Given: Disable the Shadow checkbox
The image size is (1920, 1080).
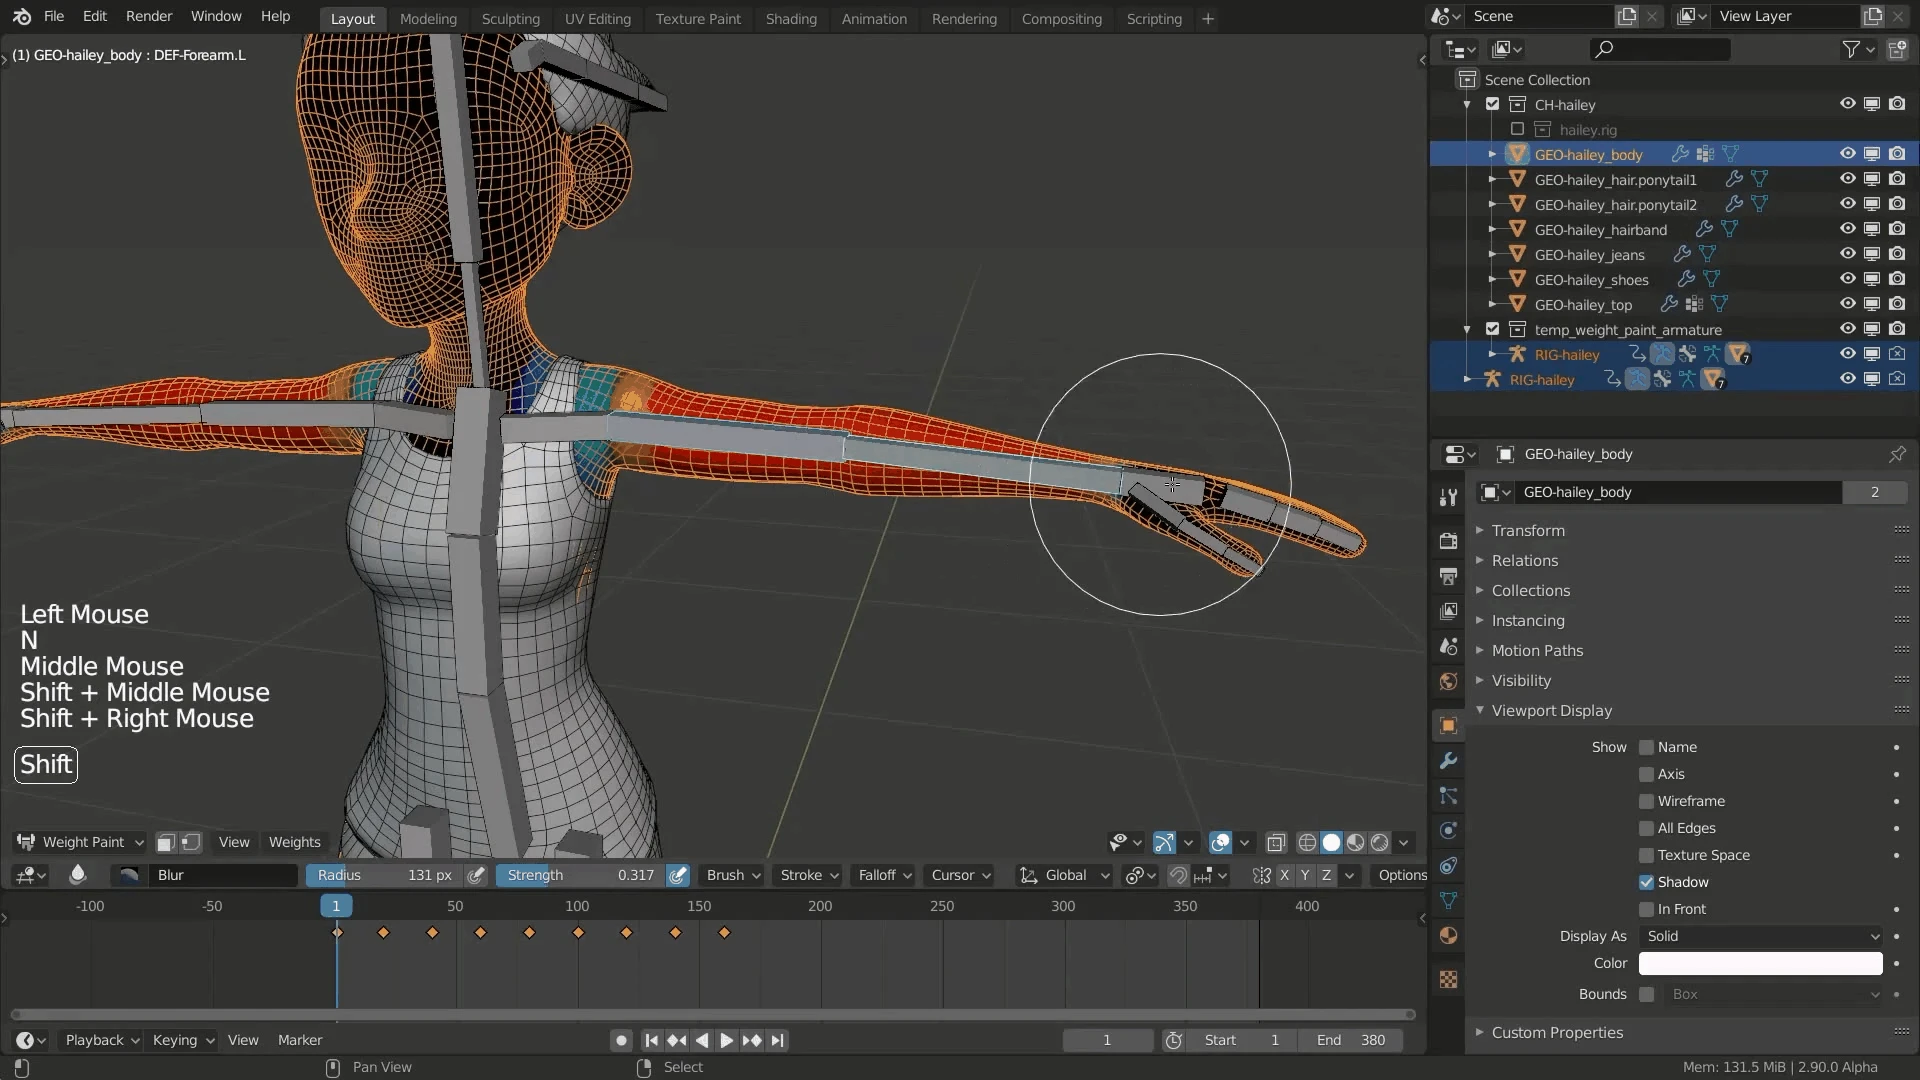Looking at the screenshot, I should (x=1646, y=882).
